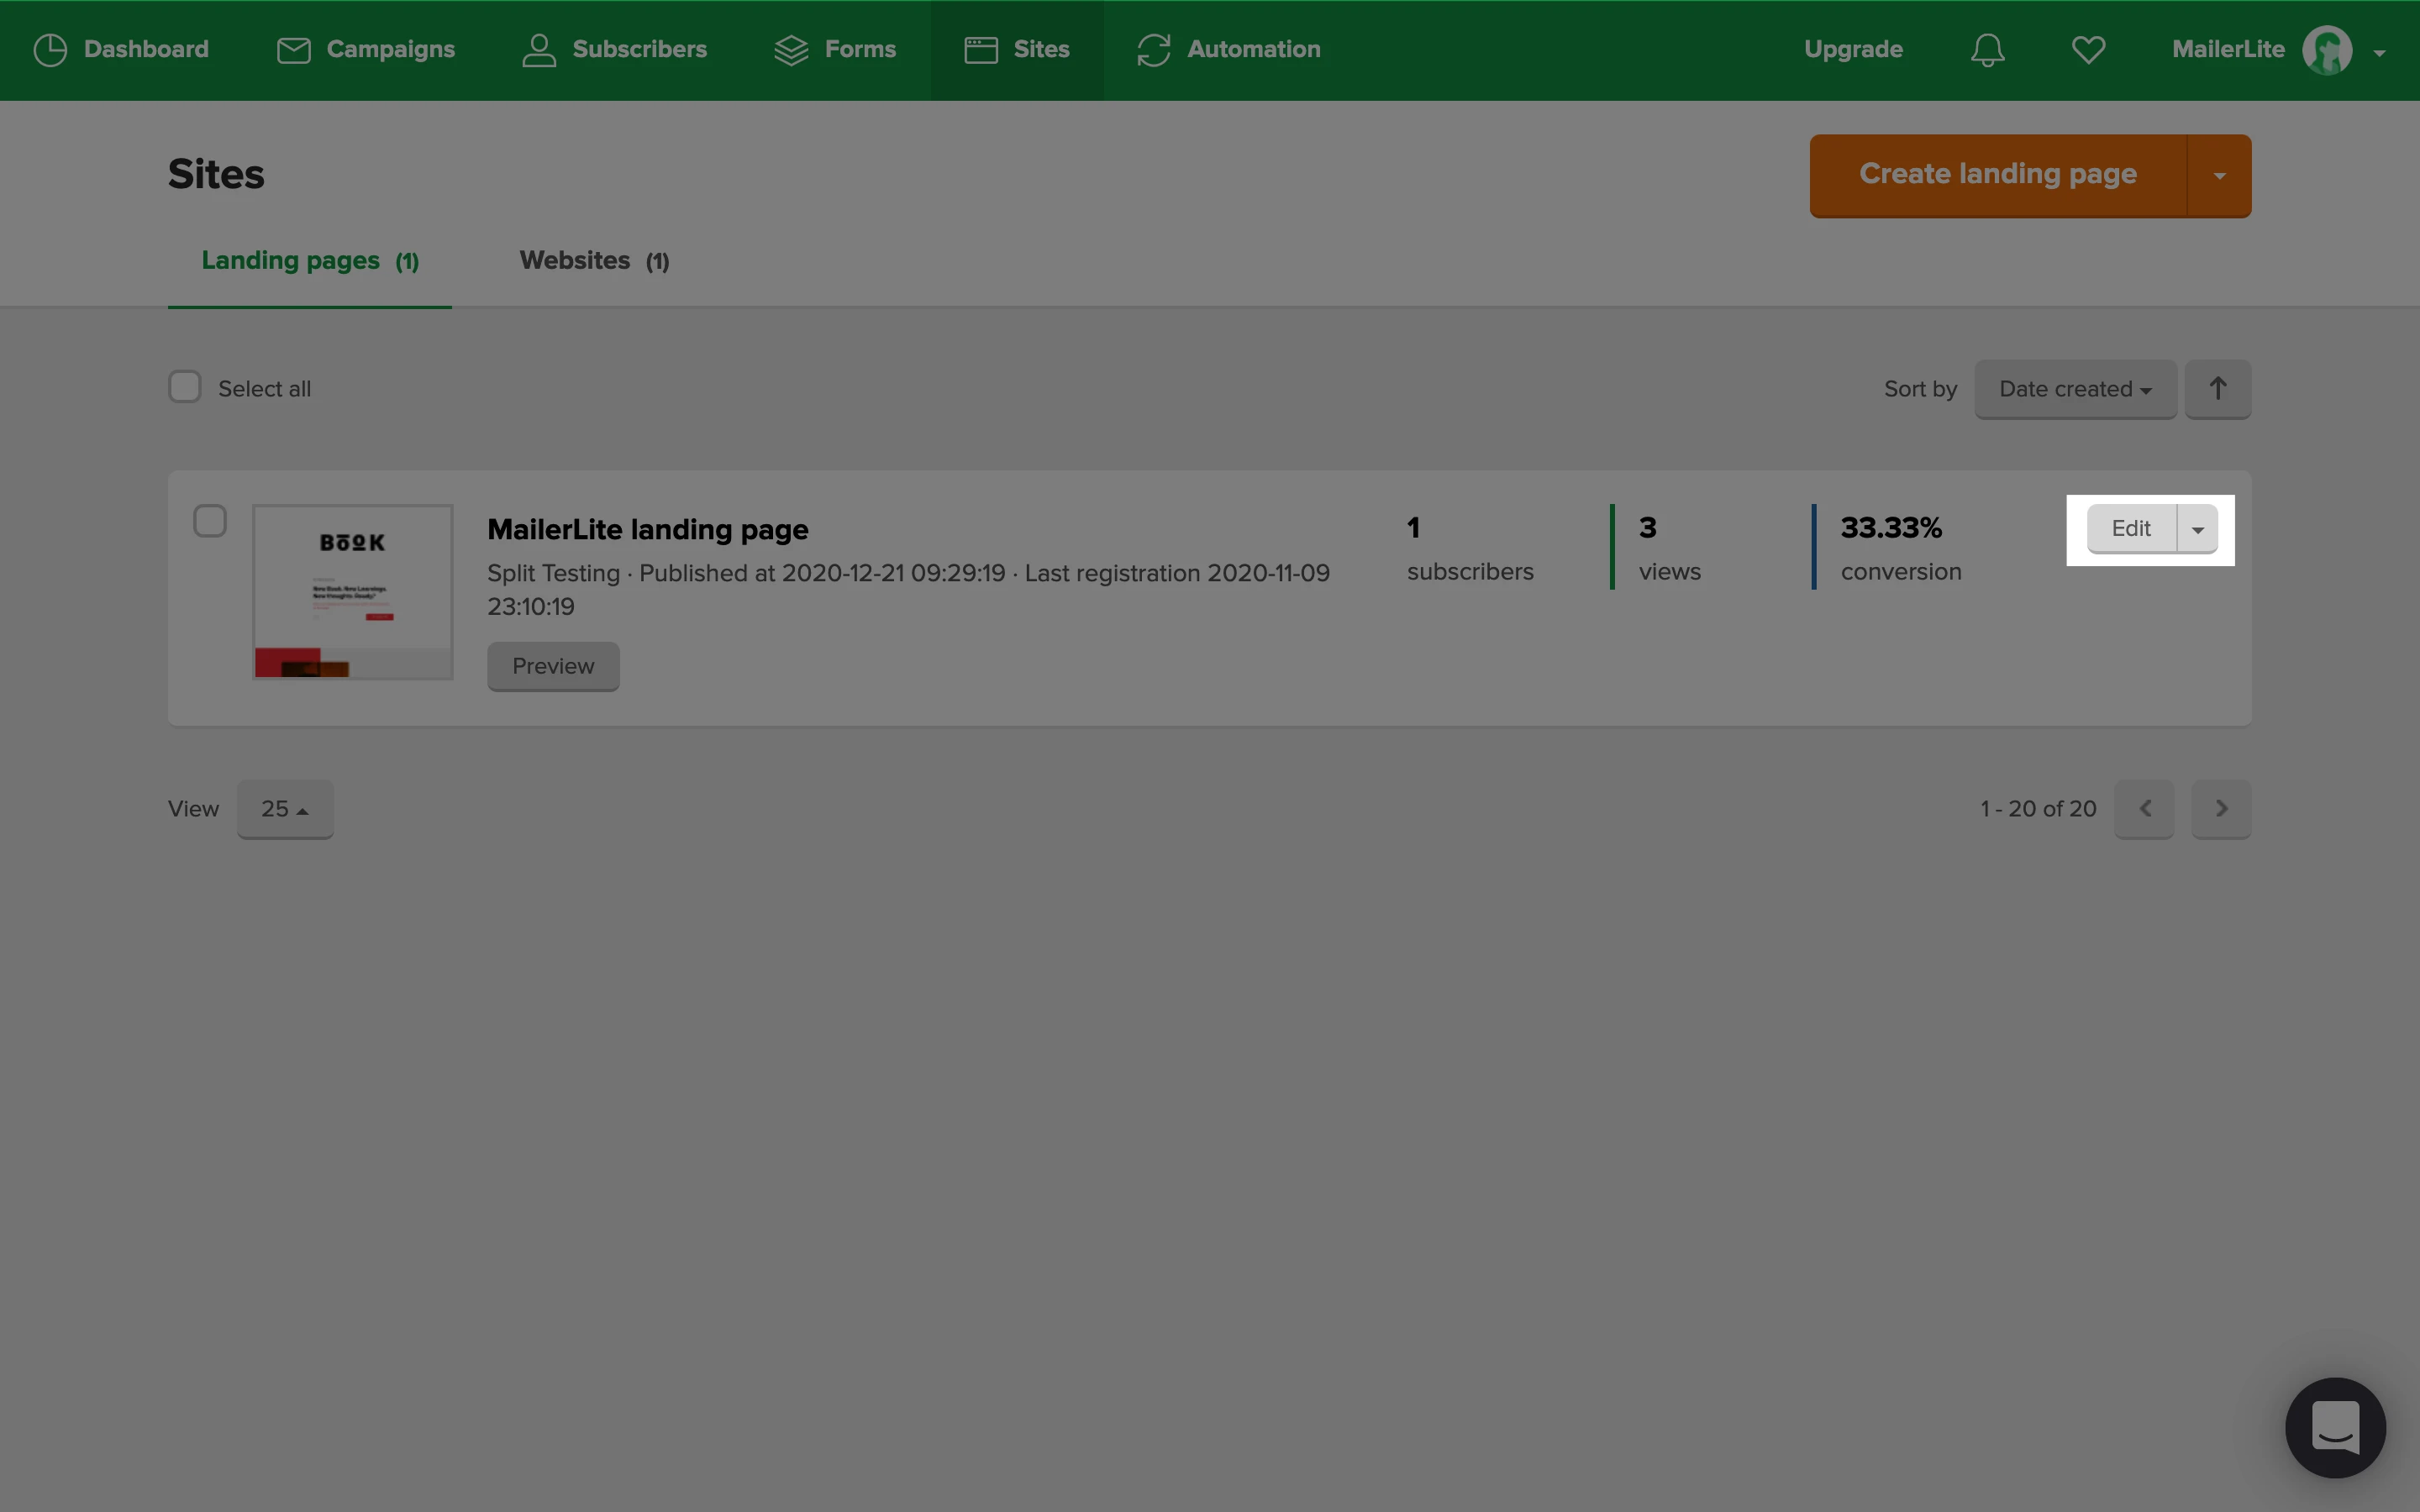Expand Create landing page dropdown arrow
2420x1512 pixels.
point(2219,176)
